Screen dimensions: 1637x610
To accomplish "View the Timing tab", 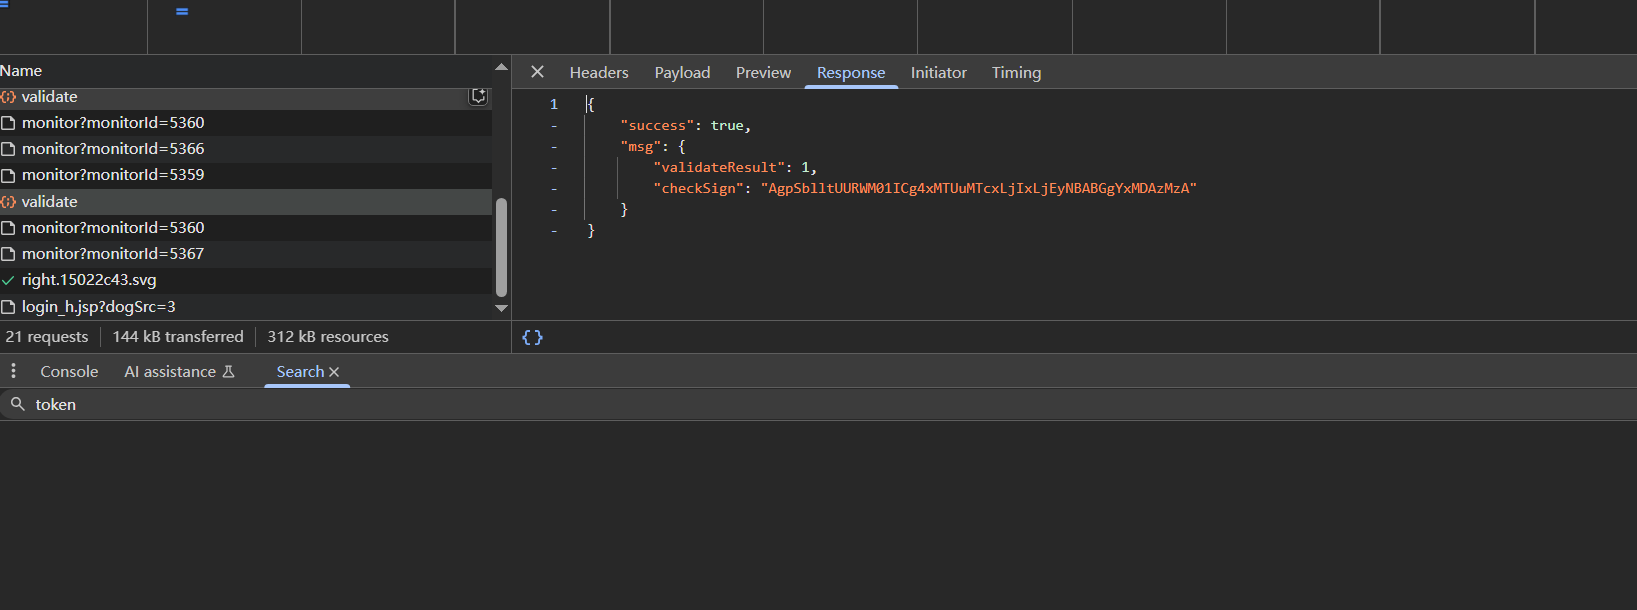I will click(x=1016, y=73).
